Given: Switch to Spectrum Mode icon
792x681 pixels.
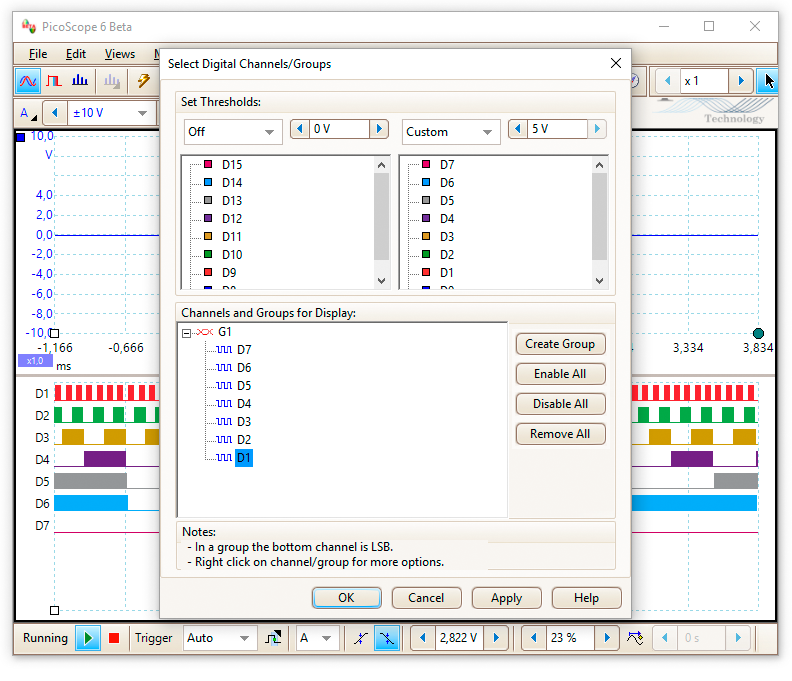Looking at the screenshot, I should click(x=80, y=81).
